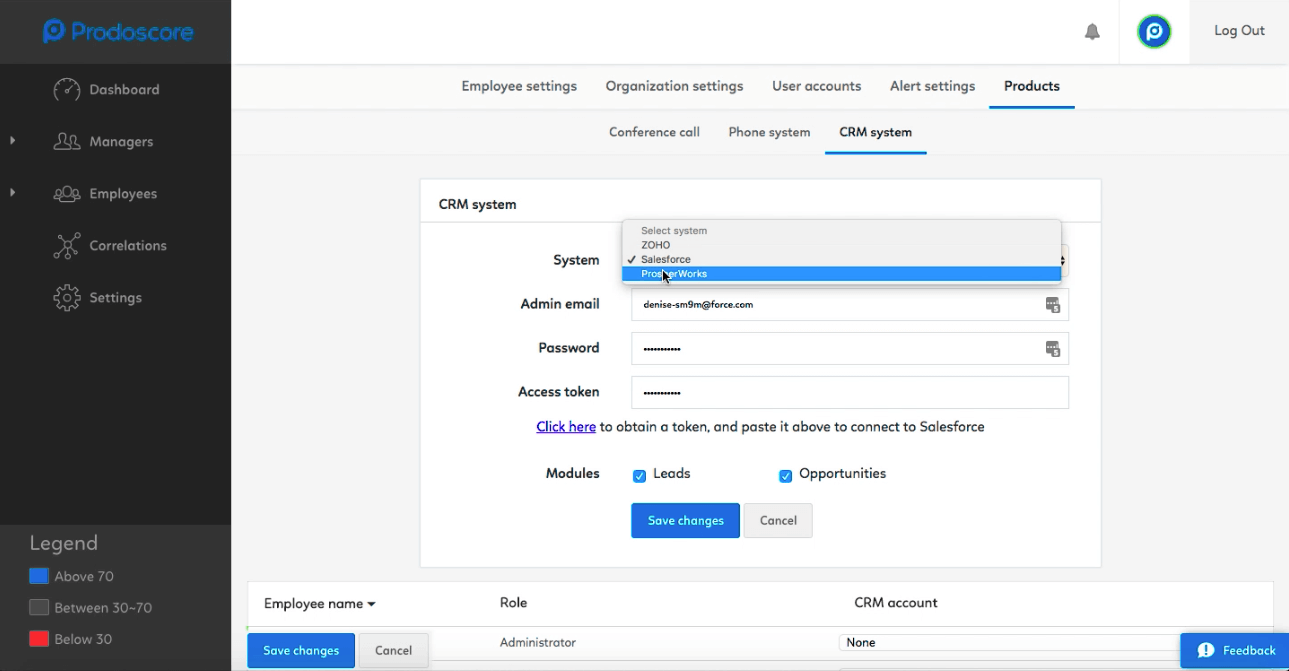Open Correlations in sidebar

(128, 246)
